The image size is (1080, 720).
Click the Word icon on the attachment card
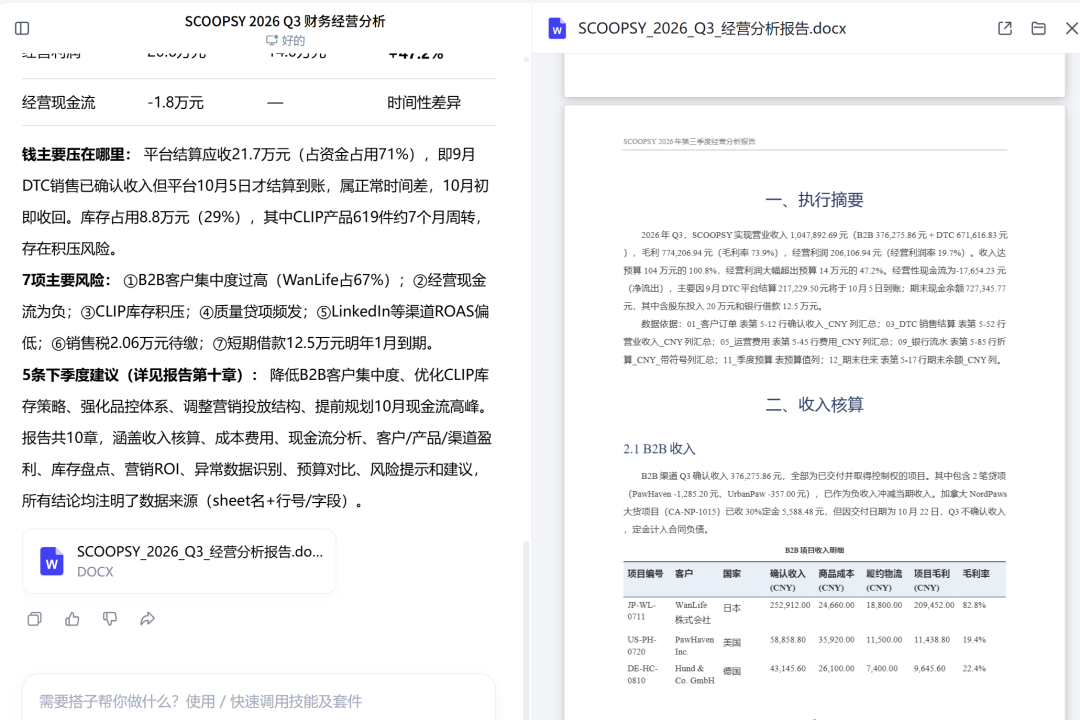pyautogui.click(x=52, y=561)
